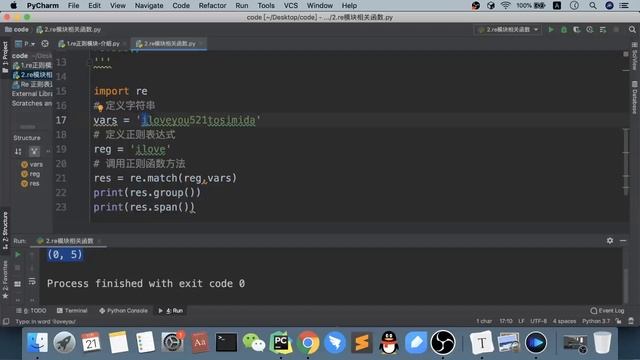Click the UTF-8 encoding in status bar

pyautogui.click(x=538, y=321)
